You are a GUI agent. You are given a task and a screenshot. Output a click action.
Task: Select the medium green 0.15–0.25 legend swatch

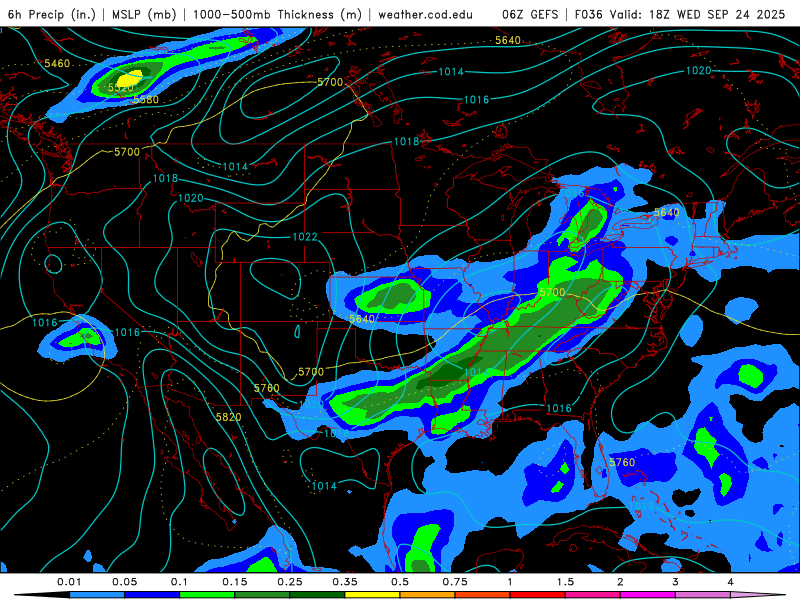tap(262, 595)
